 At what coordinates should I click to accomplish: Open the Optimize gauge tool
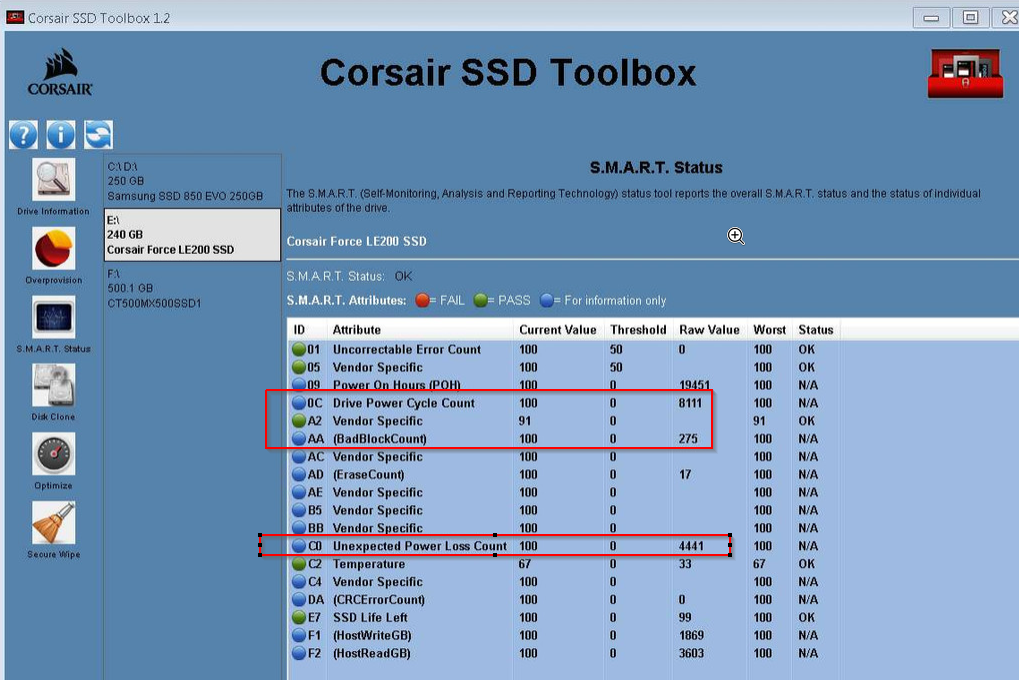tap(53, 461)
